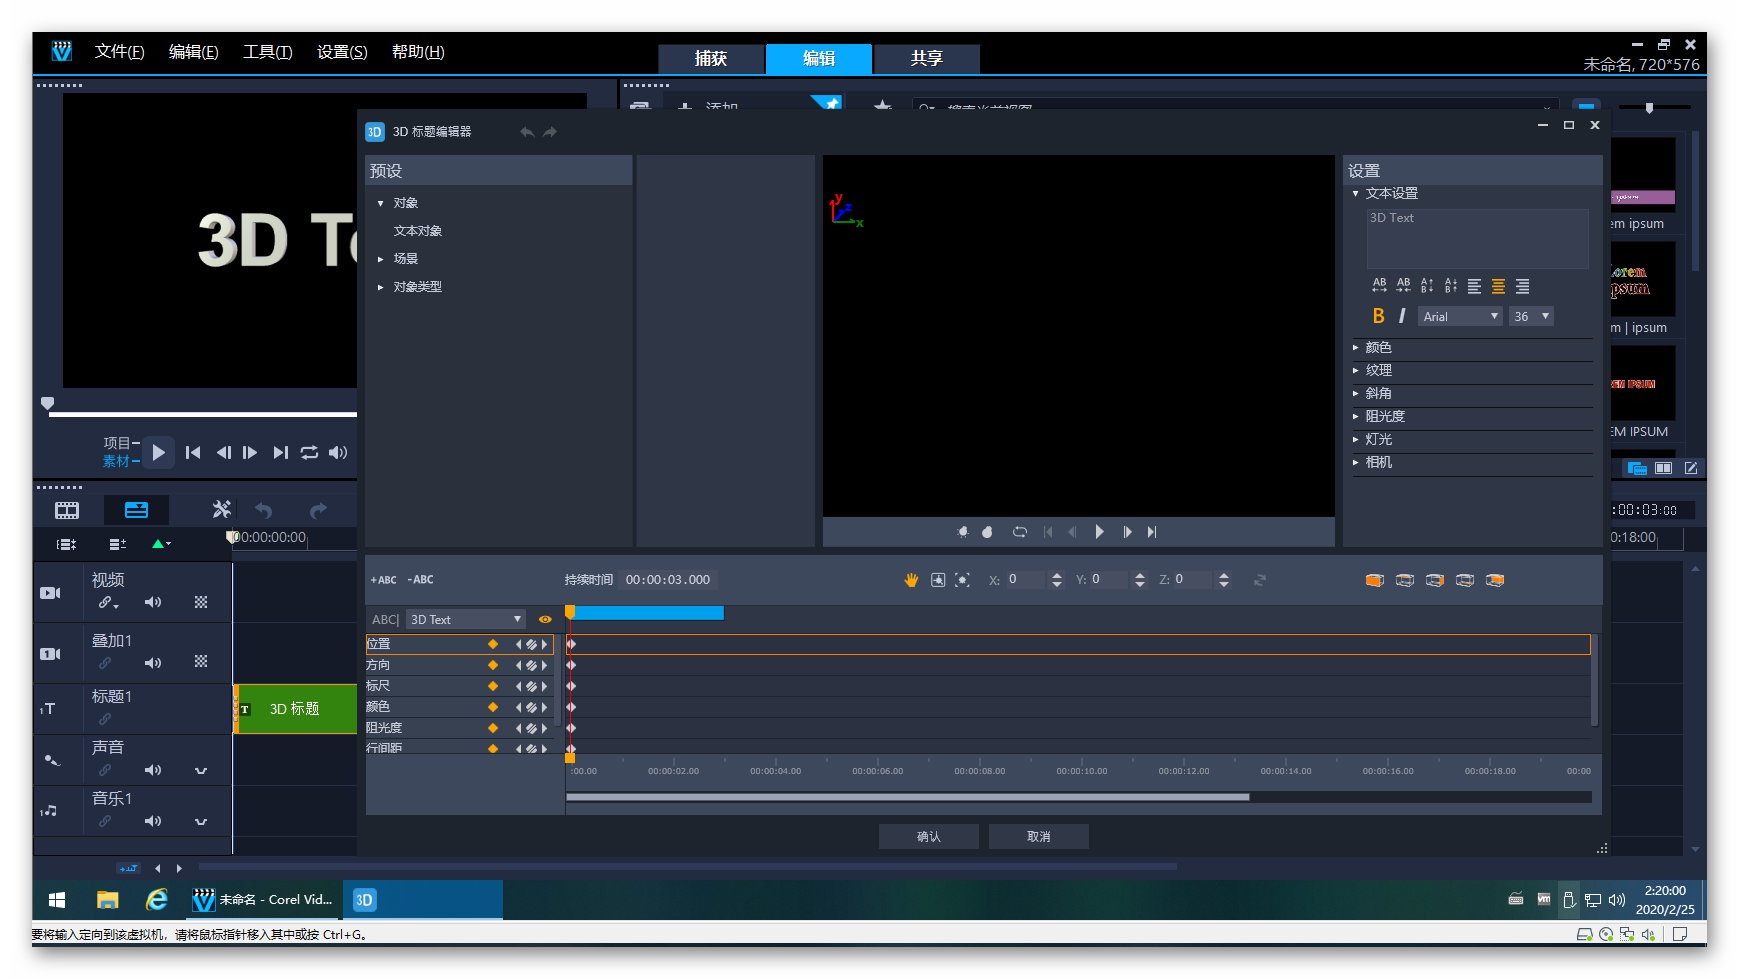Click the increase character spacing icon
Screen dimensions: 1739x979
point(1379,286)
